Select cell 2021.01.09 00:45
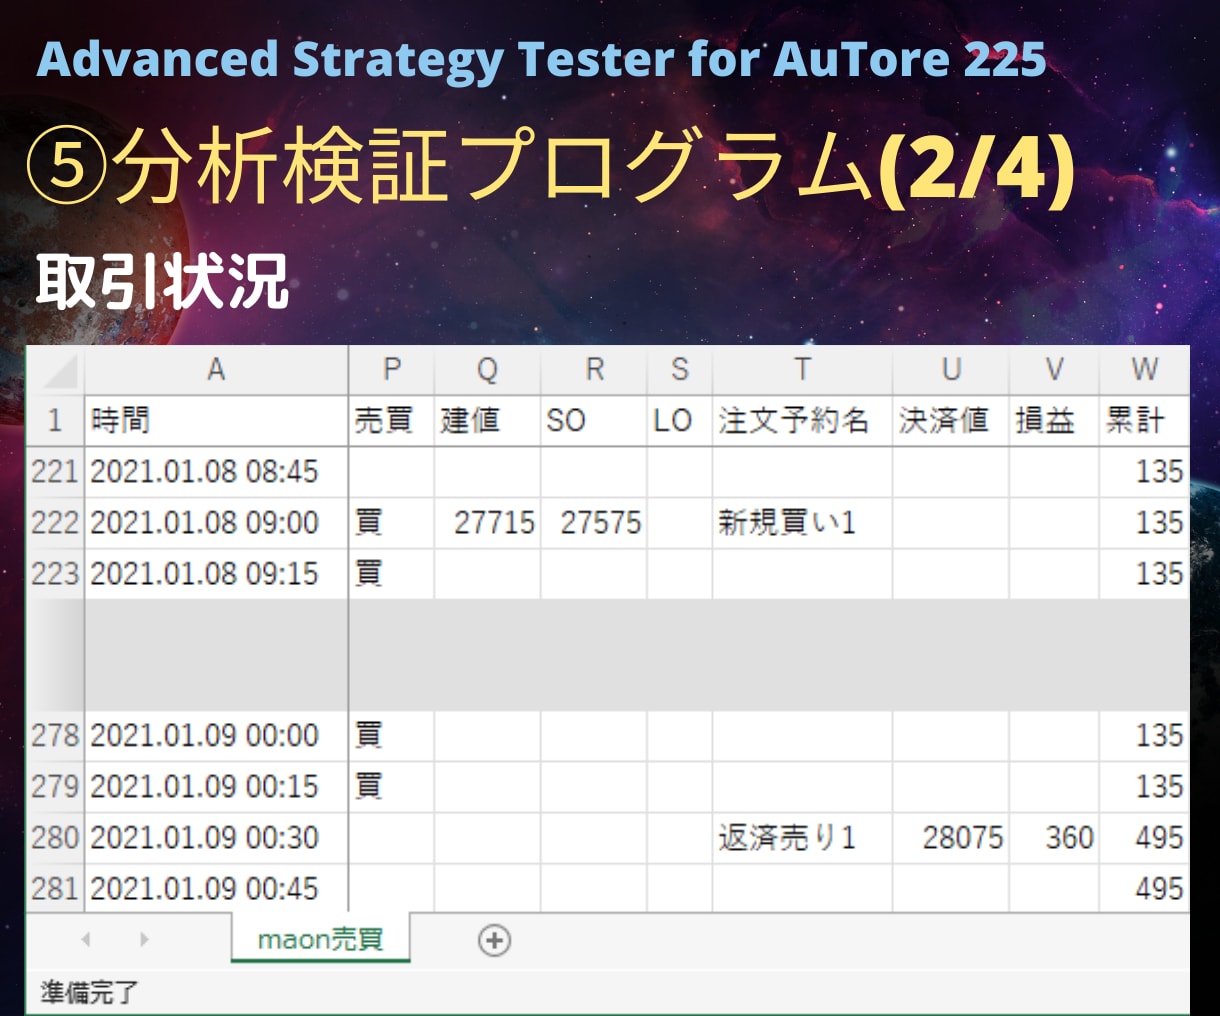 tap(216, 888)
